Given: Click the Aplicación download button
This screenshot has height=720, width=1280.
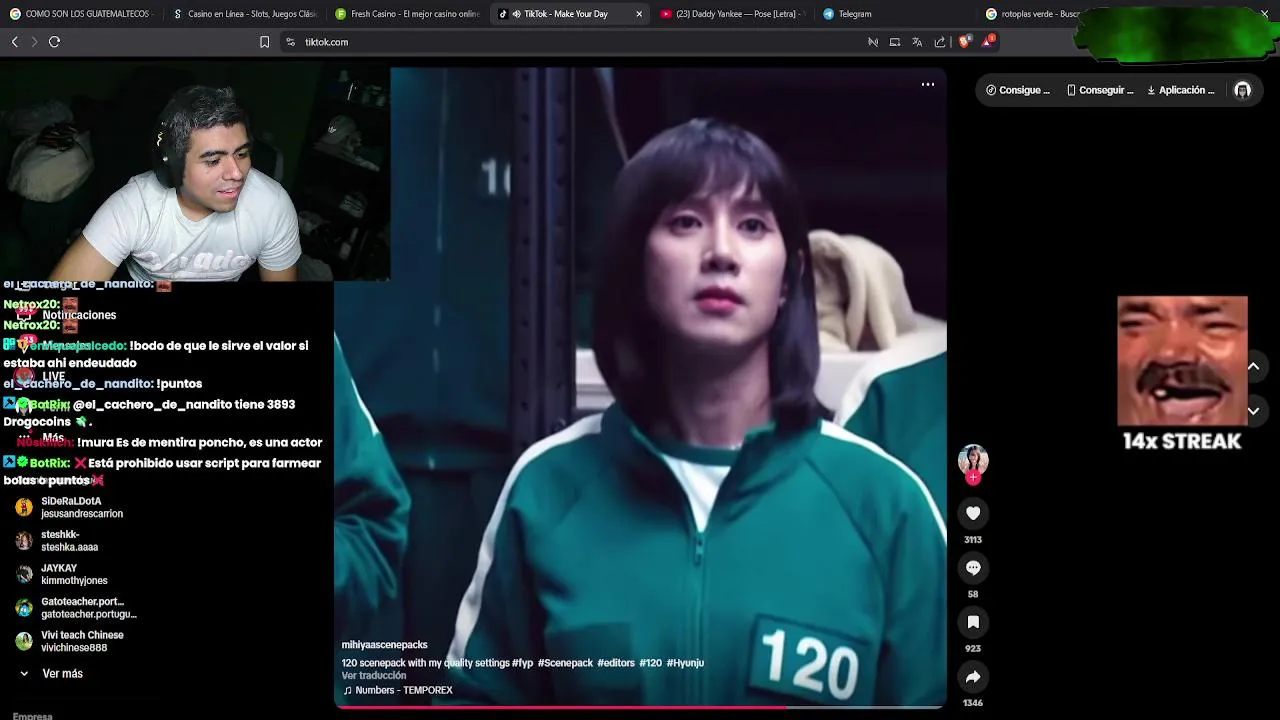Looking at the screenshot, I should pos(1181,90).
